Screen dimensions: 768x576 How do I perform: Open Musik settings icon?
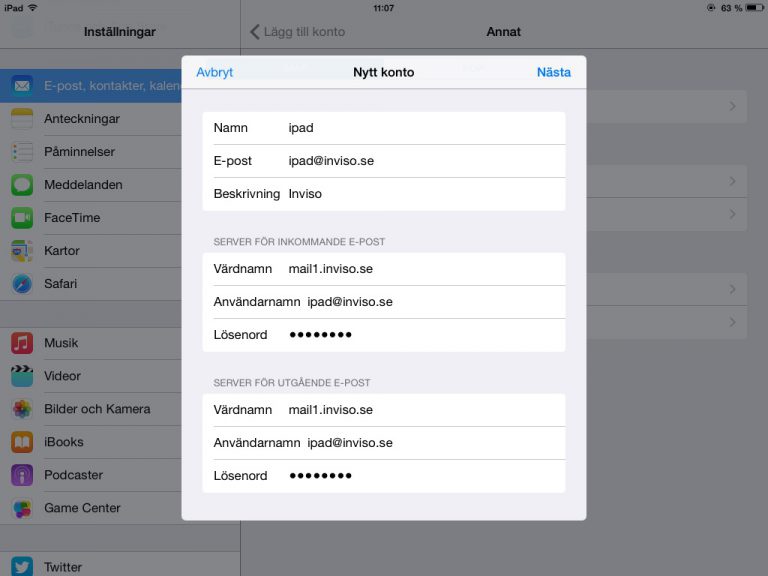(22, 343)
